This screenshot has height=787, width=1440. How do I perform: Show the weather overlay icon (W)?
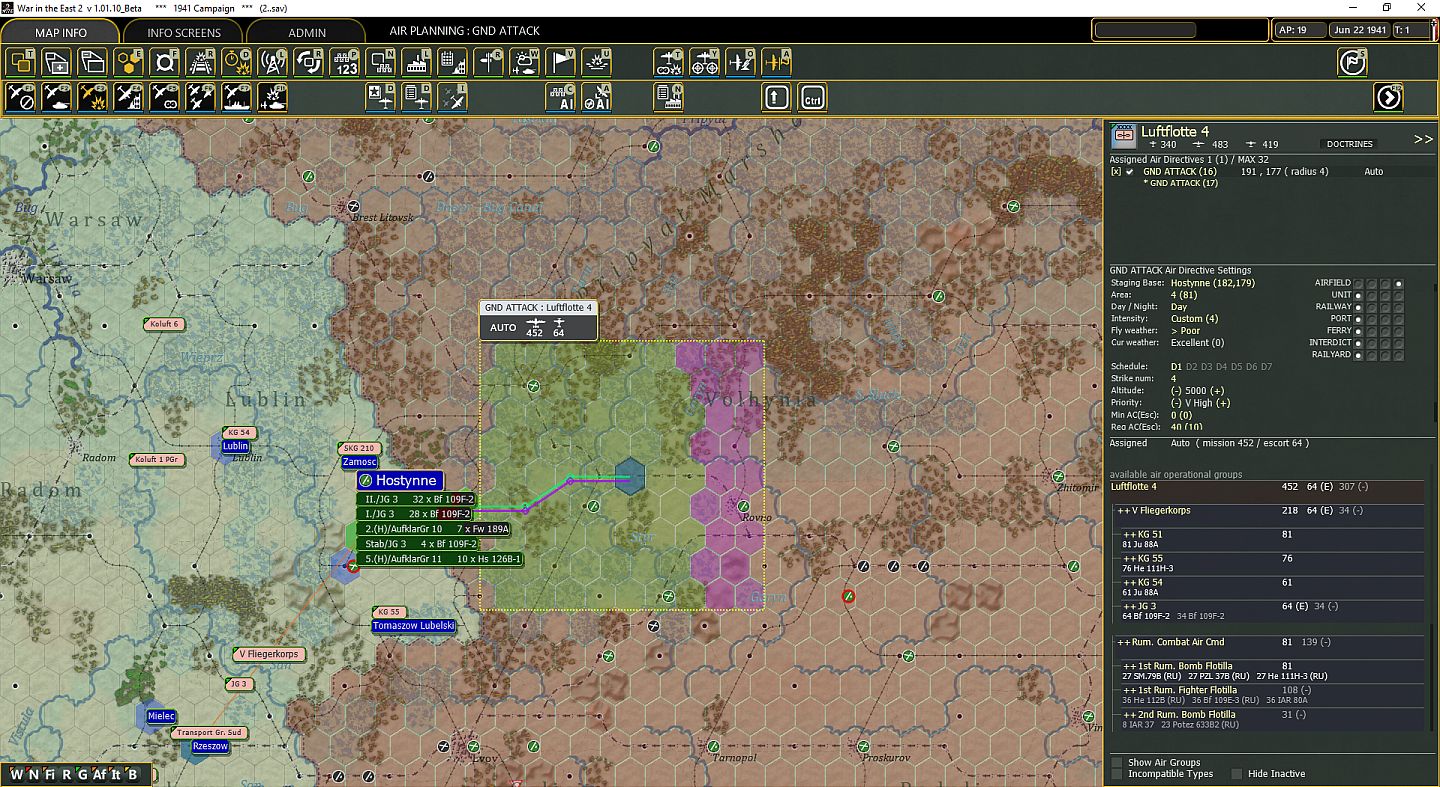524,62
